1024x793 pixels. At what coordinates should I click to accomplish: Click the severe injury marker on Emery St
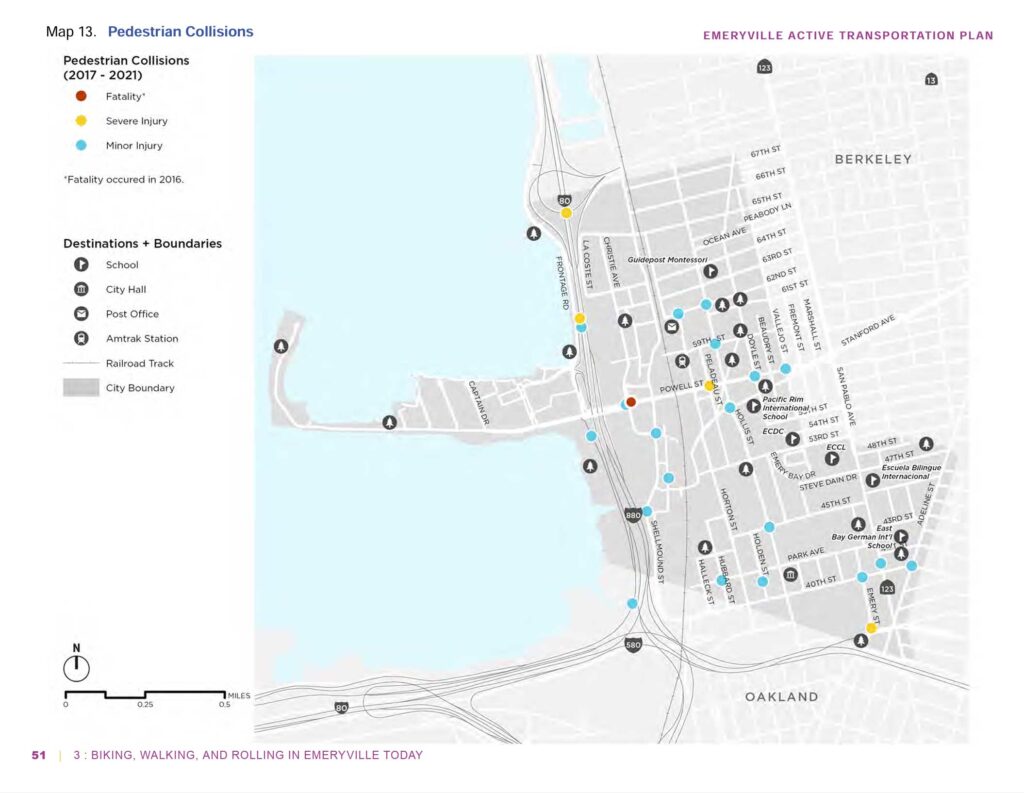pyautogui.click(x=871, y=628)
